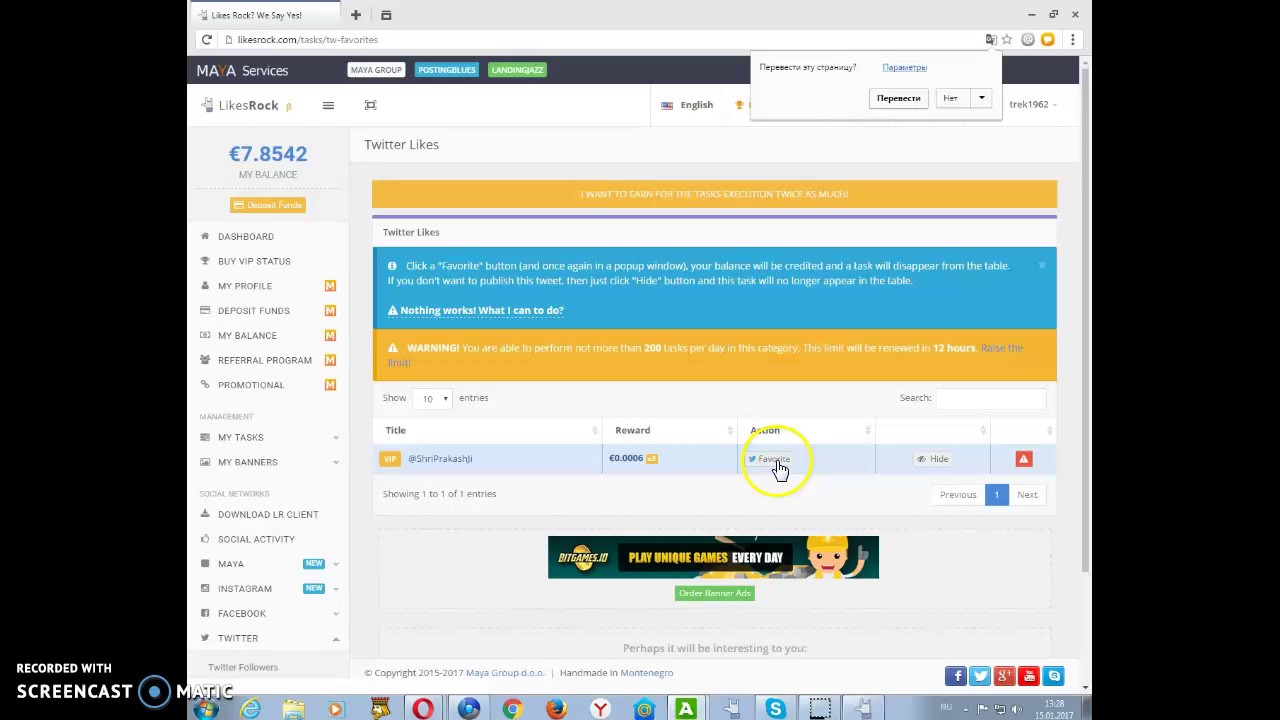
Task: Open Internet Explorer from the taskbar
Action: (x=249, y=709)
